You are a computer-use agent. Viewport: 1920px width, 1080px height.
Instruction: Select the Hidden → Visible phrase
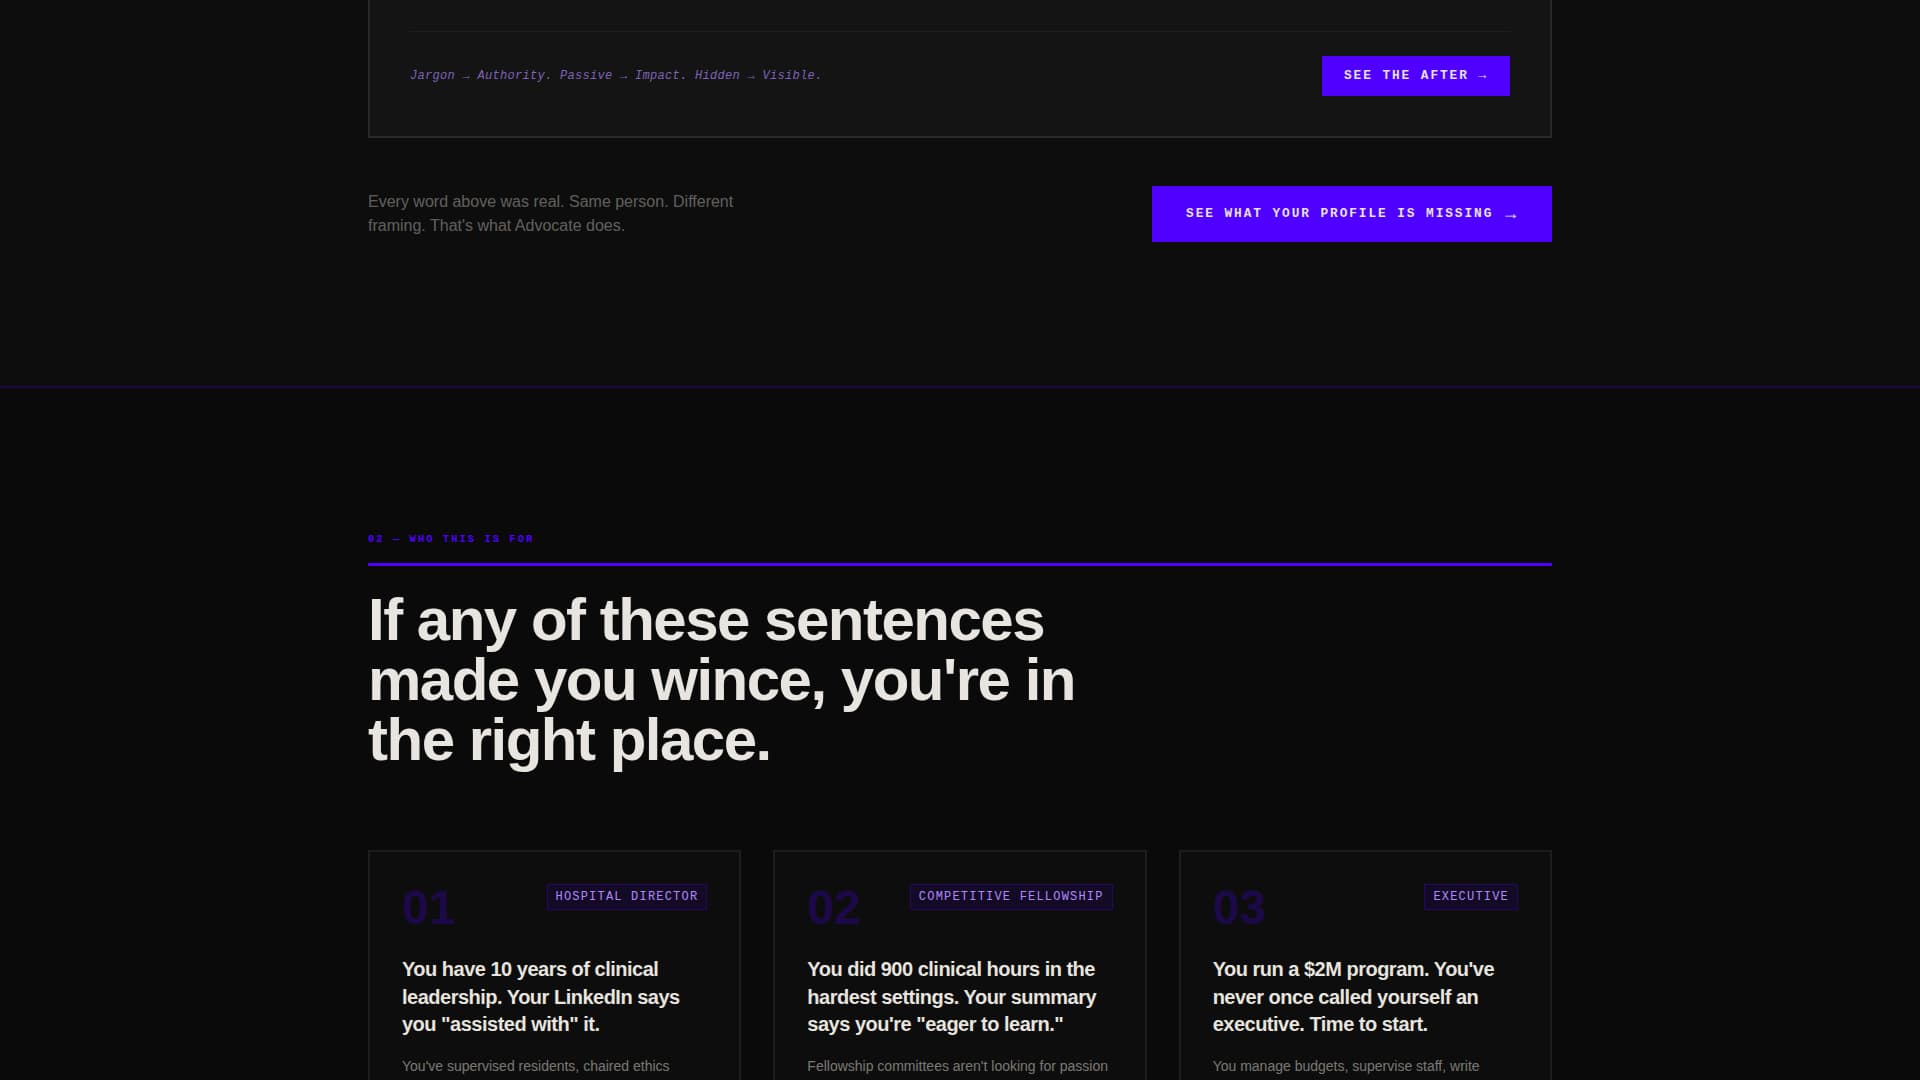tap(757, 75)
